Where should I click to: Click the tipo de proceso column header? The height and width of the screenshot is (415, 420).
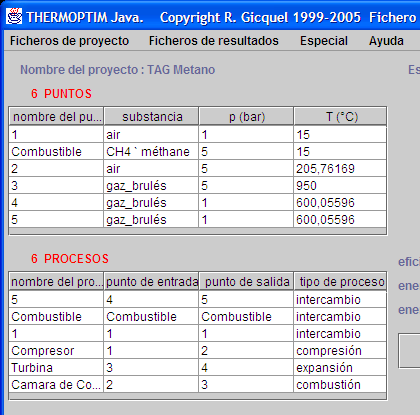[x=340, y=282]
